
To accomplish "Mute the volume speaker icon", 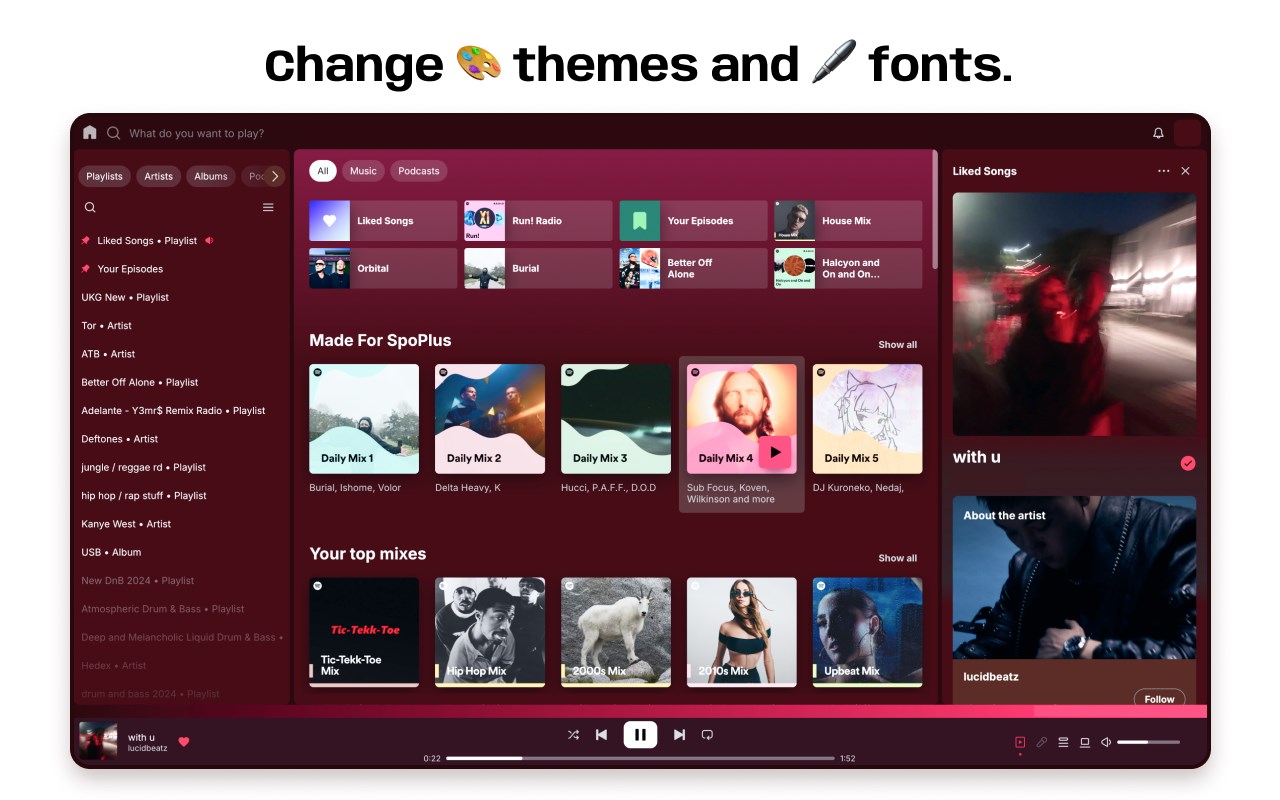I will (x=1106, y=742).
